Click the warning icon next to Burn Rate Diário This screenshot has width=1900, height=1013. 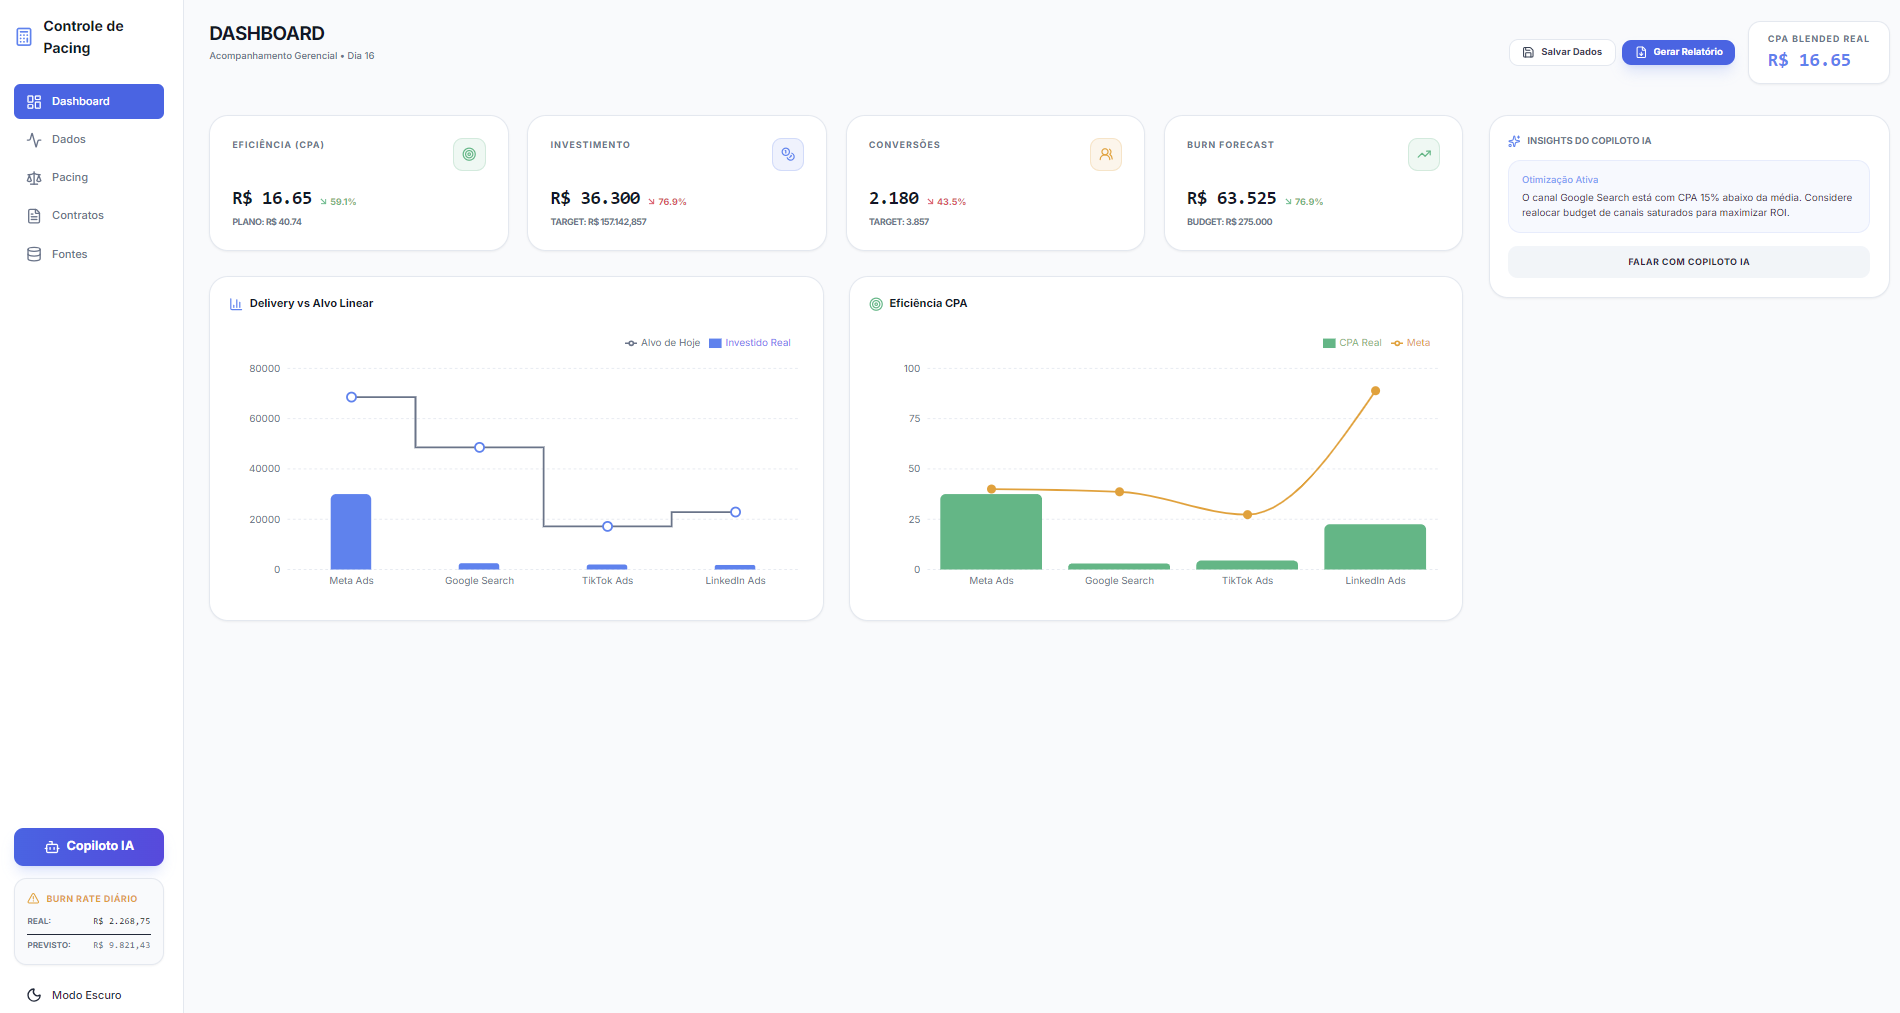[33, 898]
